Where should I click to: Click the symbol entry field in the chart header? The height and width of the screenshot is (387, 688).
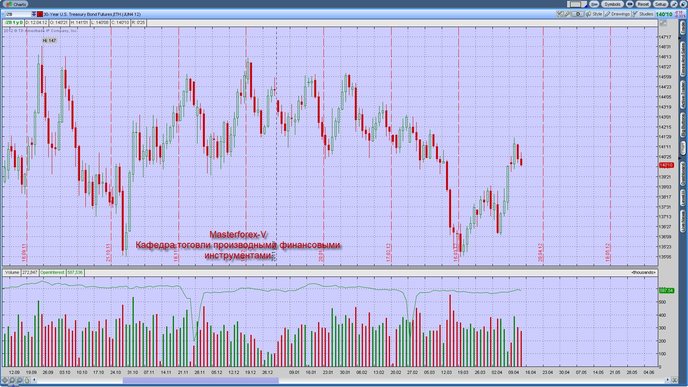(18, 14)
